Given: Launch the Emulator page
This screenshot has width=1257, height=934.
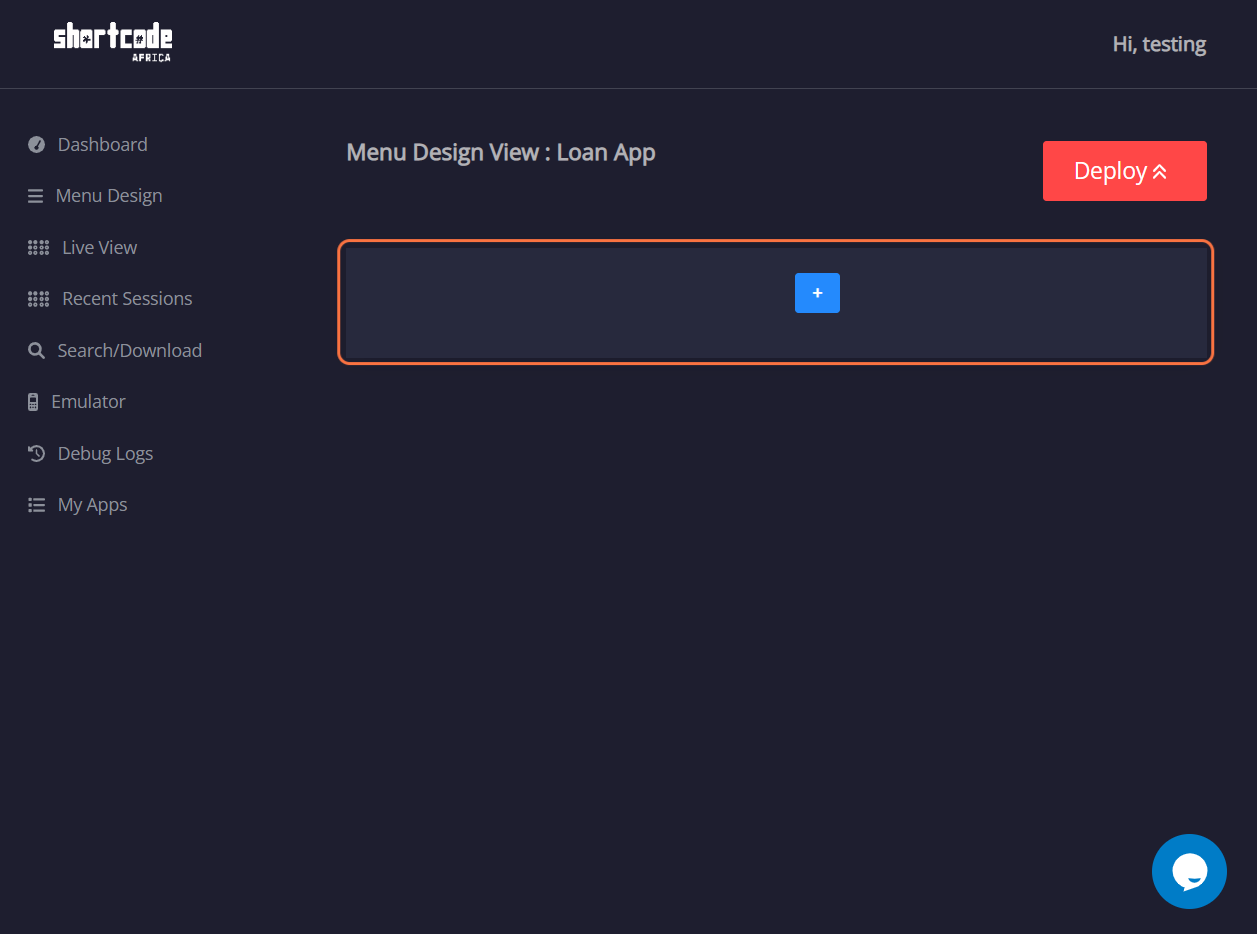Looking at the screenshot, I should click(88, 402).
